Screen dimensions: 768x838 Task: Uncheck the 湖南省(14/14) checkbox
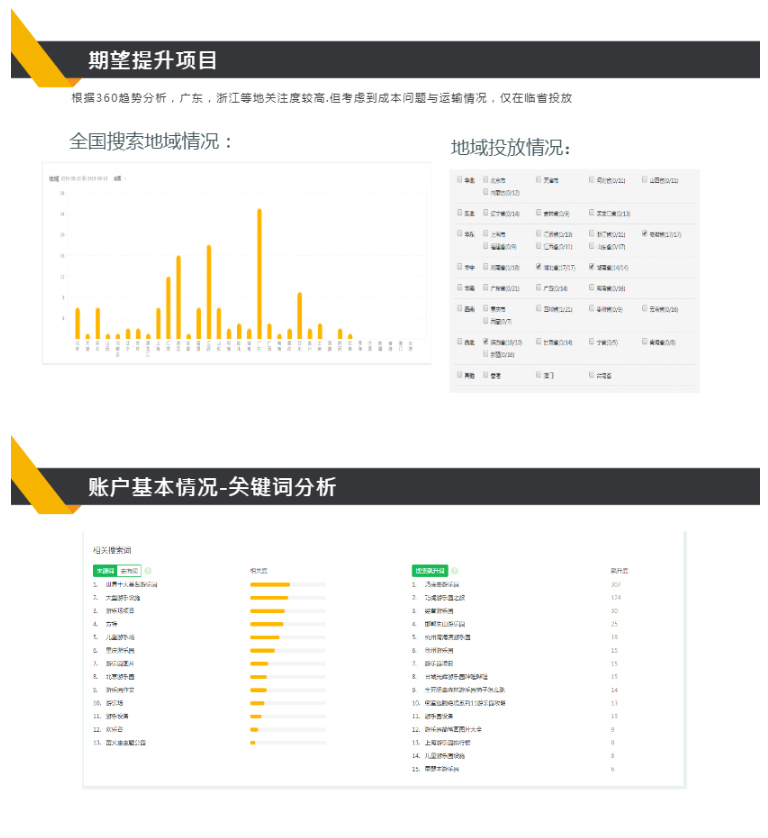click(592, 267)
